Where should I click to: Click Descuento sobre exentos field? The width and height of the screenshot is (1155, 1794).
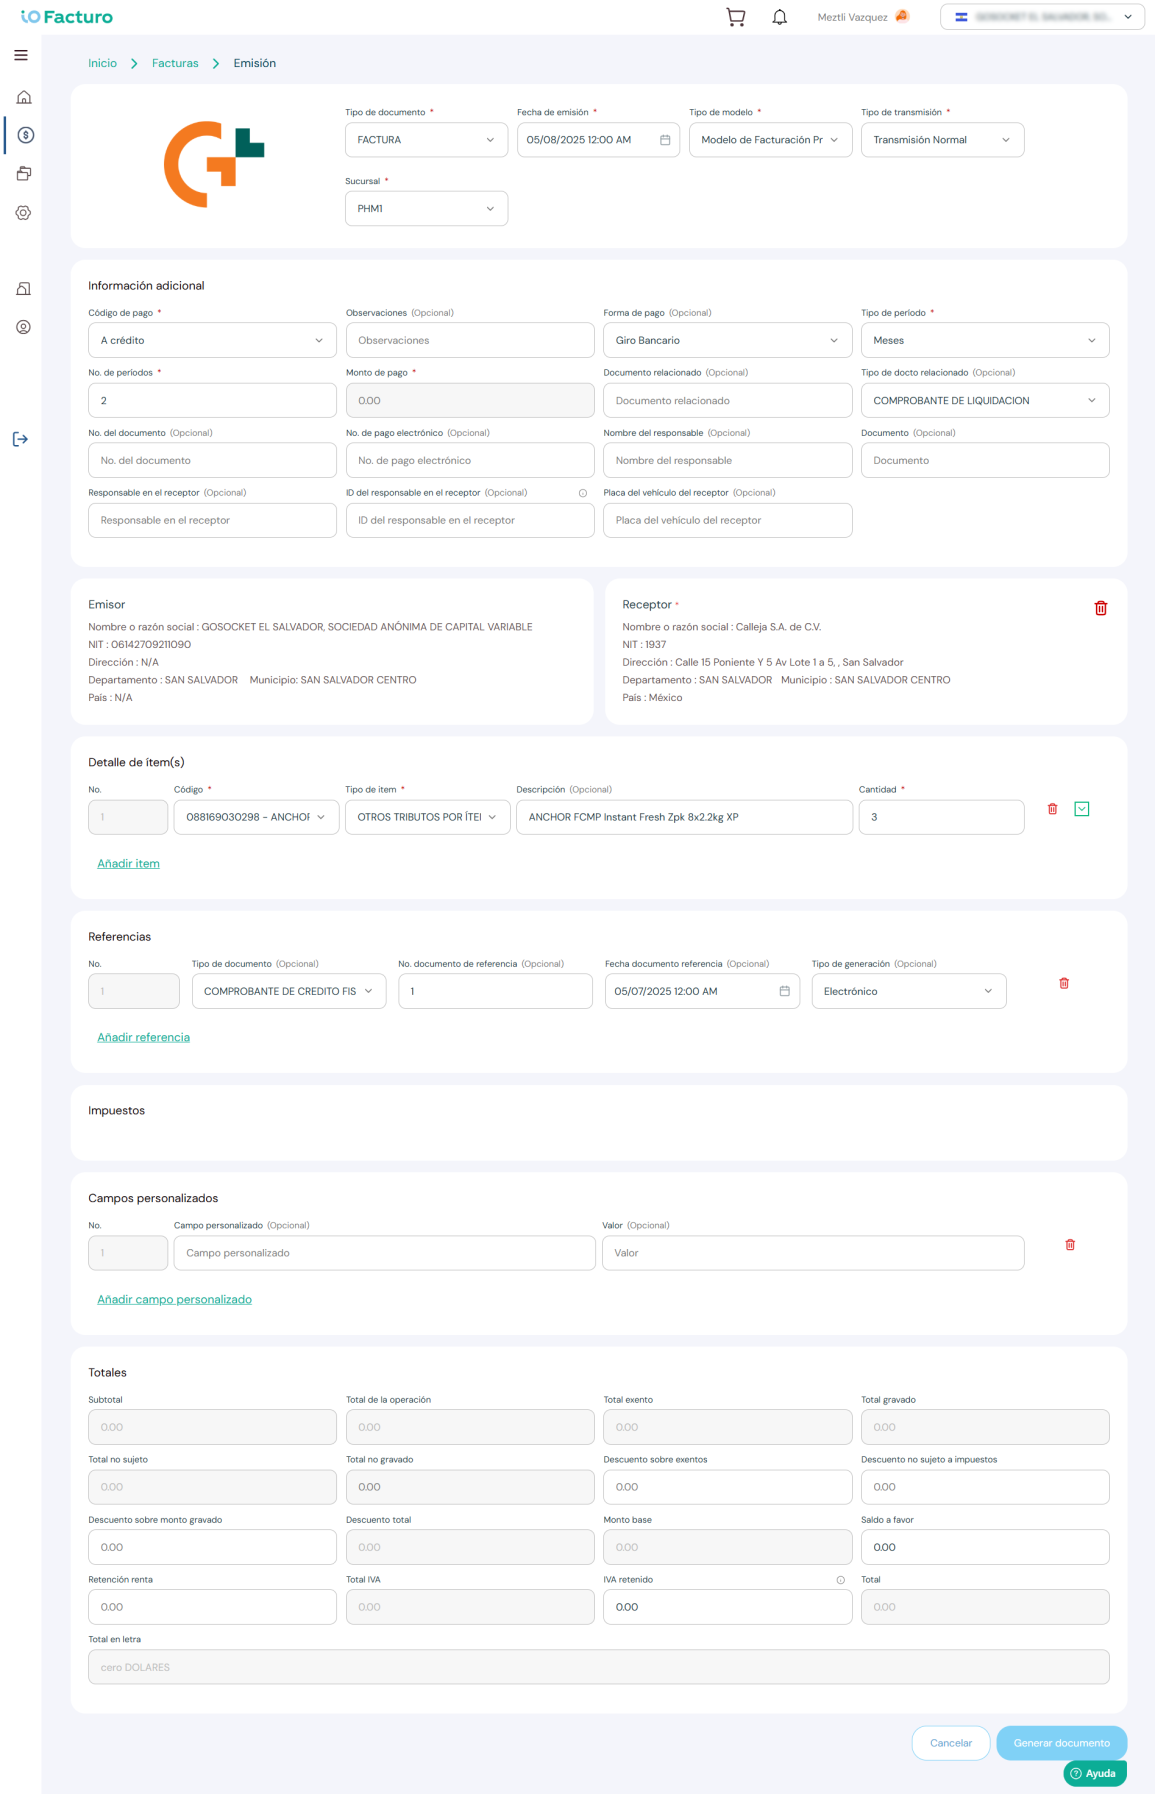tap(727, 1487)
